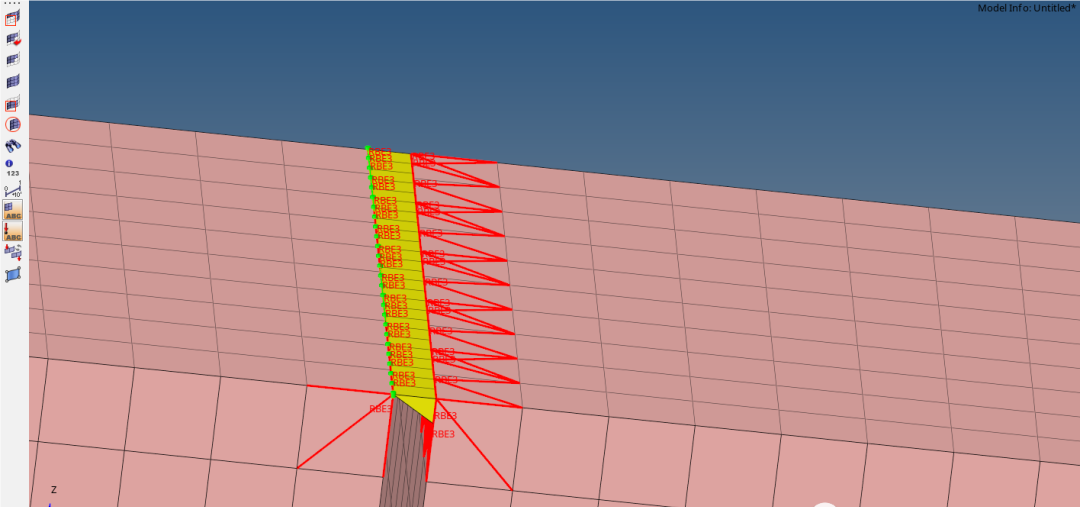Toggle load handles ABC with red arrow
The width and height of the screenshot is (1080, 507).
[13, 231]
